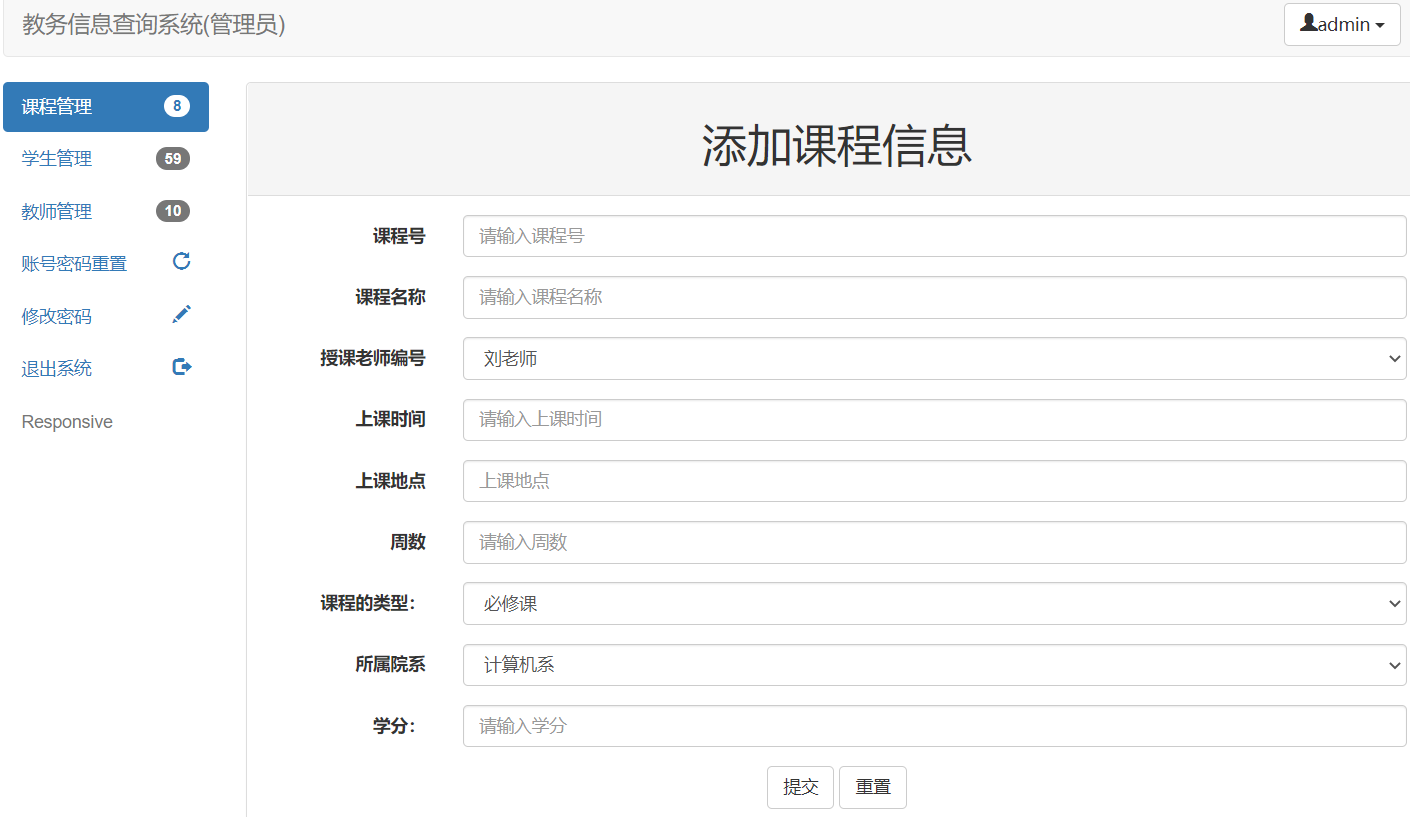The image size is (1410, 817).
Task: Click the Responsive text in sidebar
Action: (x=67, y=422)
